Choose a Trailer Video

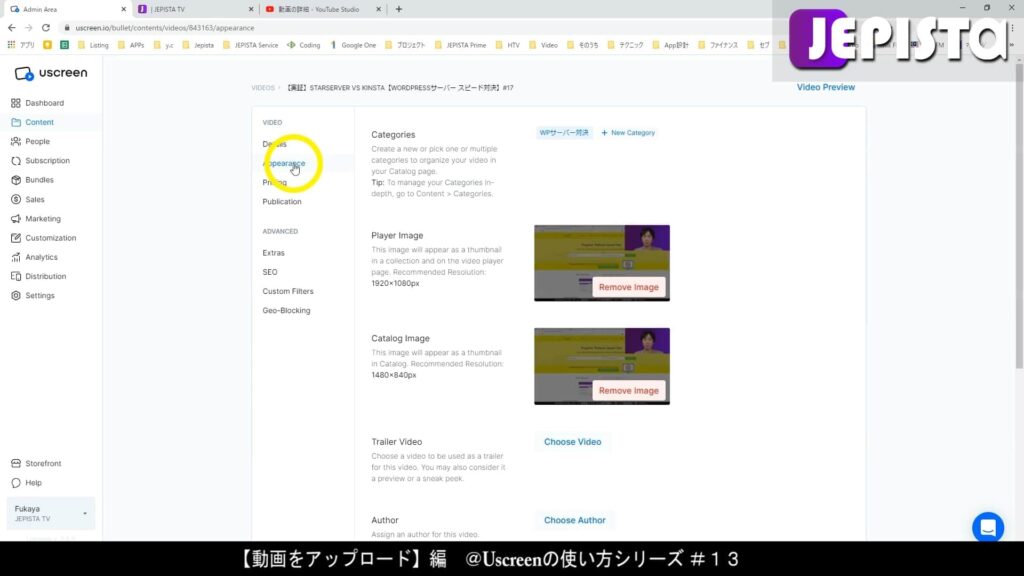click(573, 442)
